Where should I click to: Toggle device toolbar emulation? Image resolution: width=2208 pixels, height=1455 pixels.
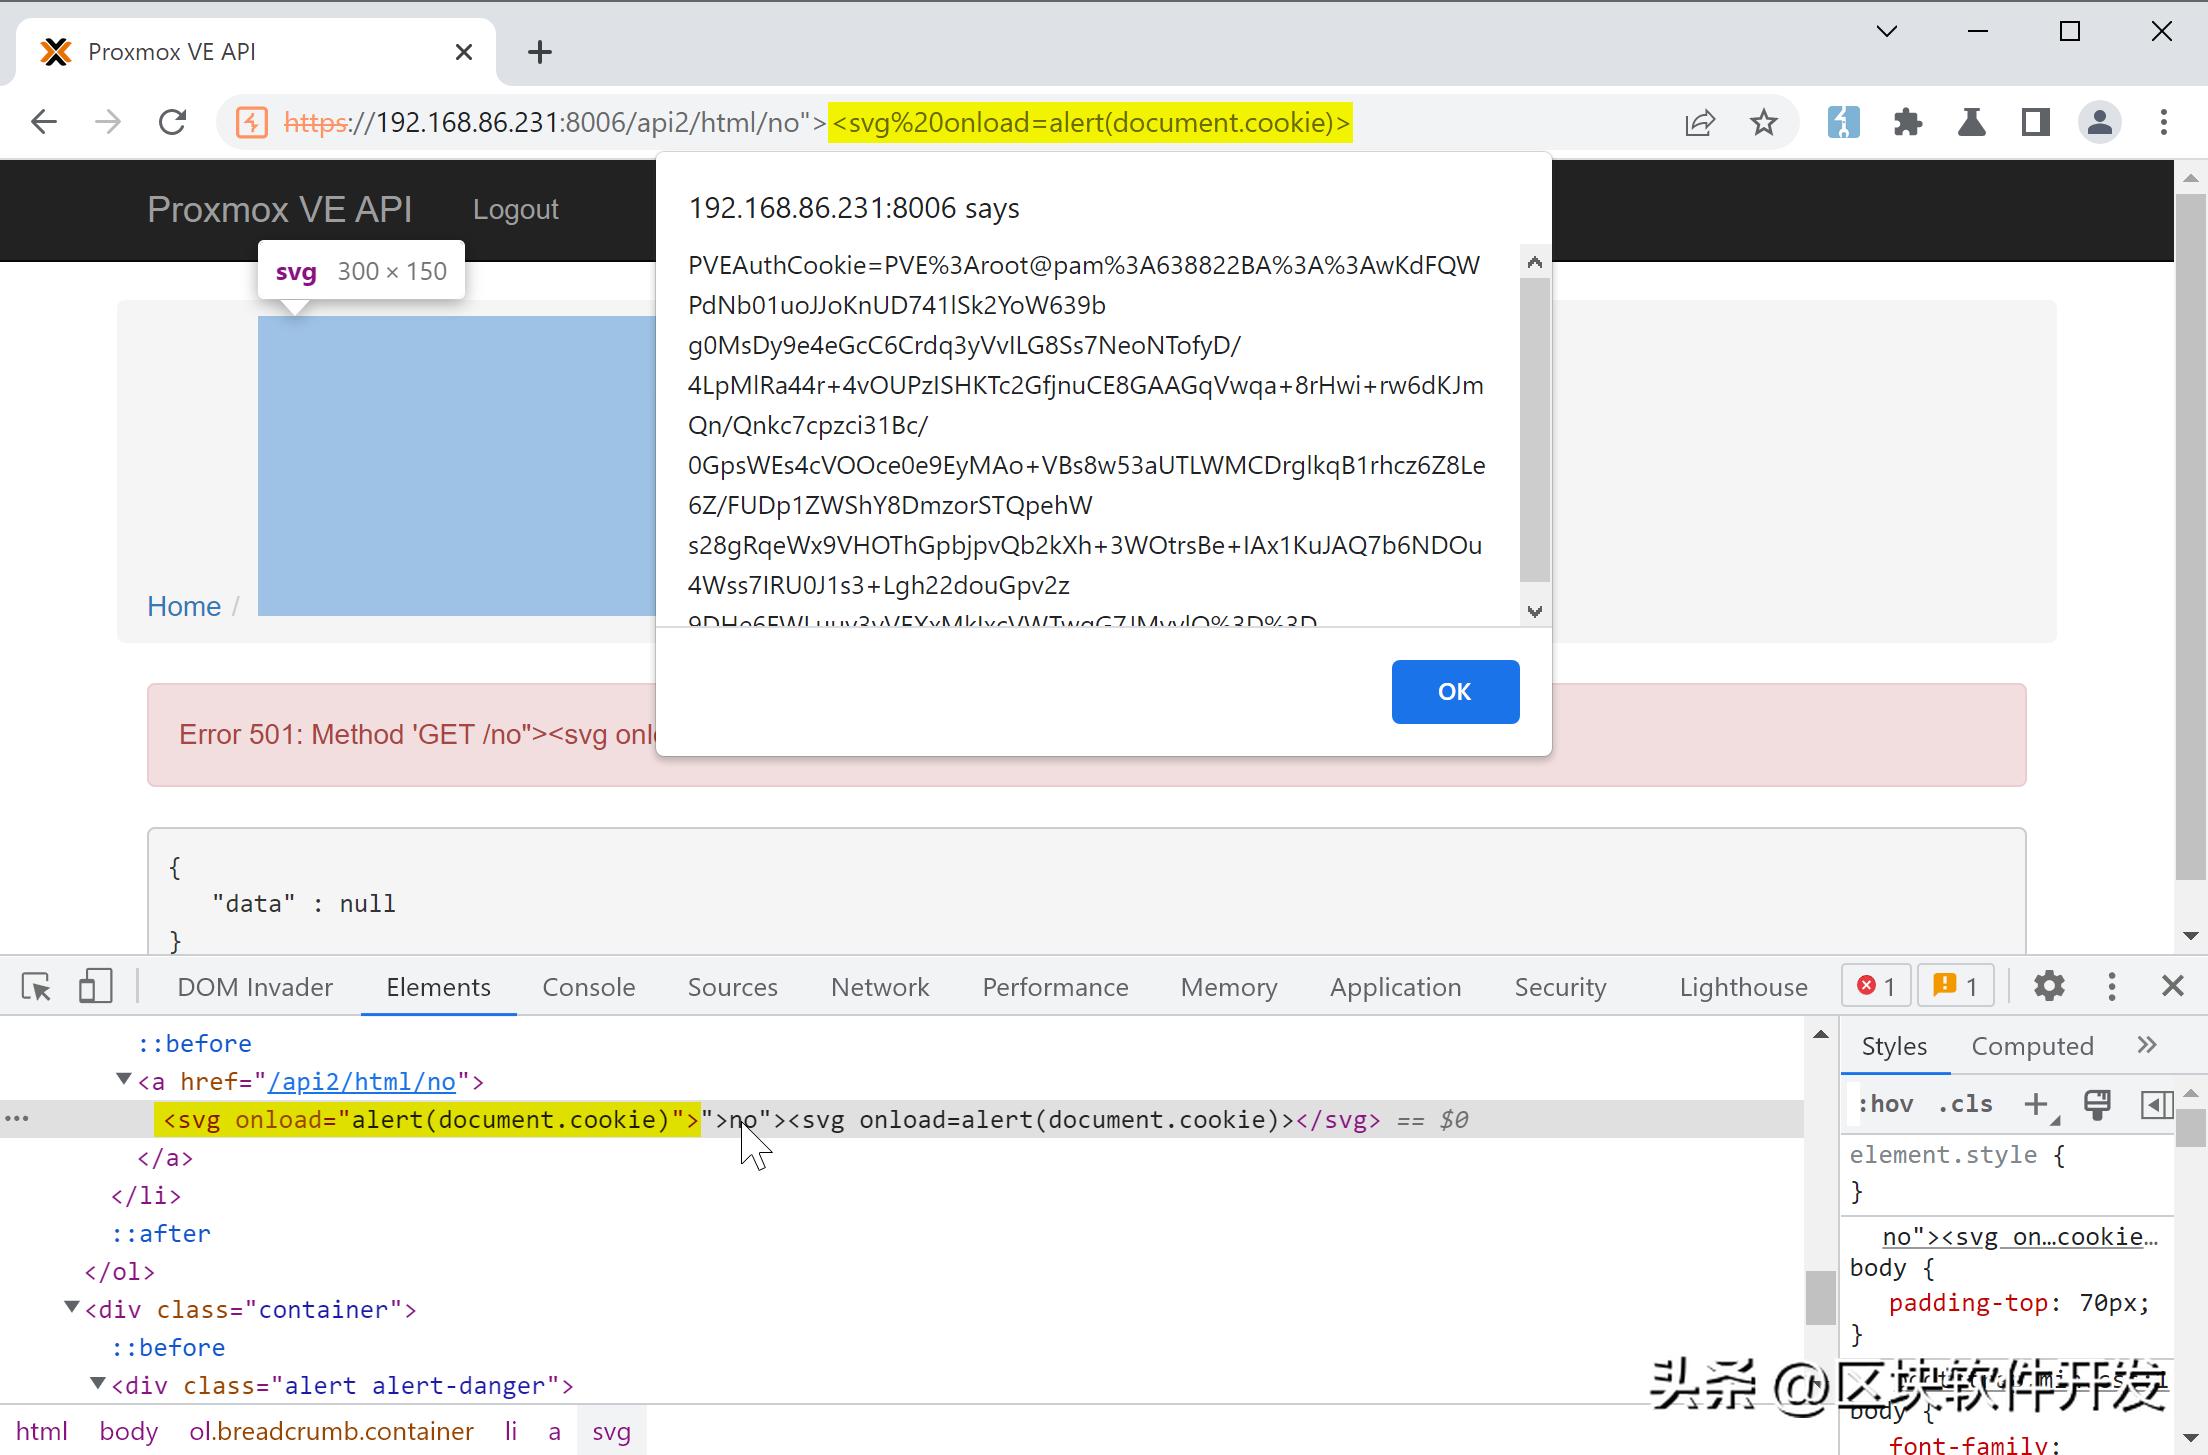click(94, 986)
